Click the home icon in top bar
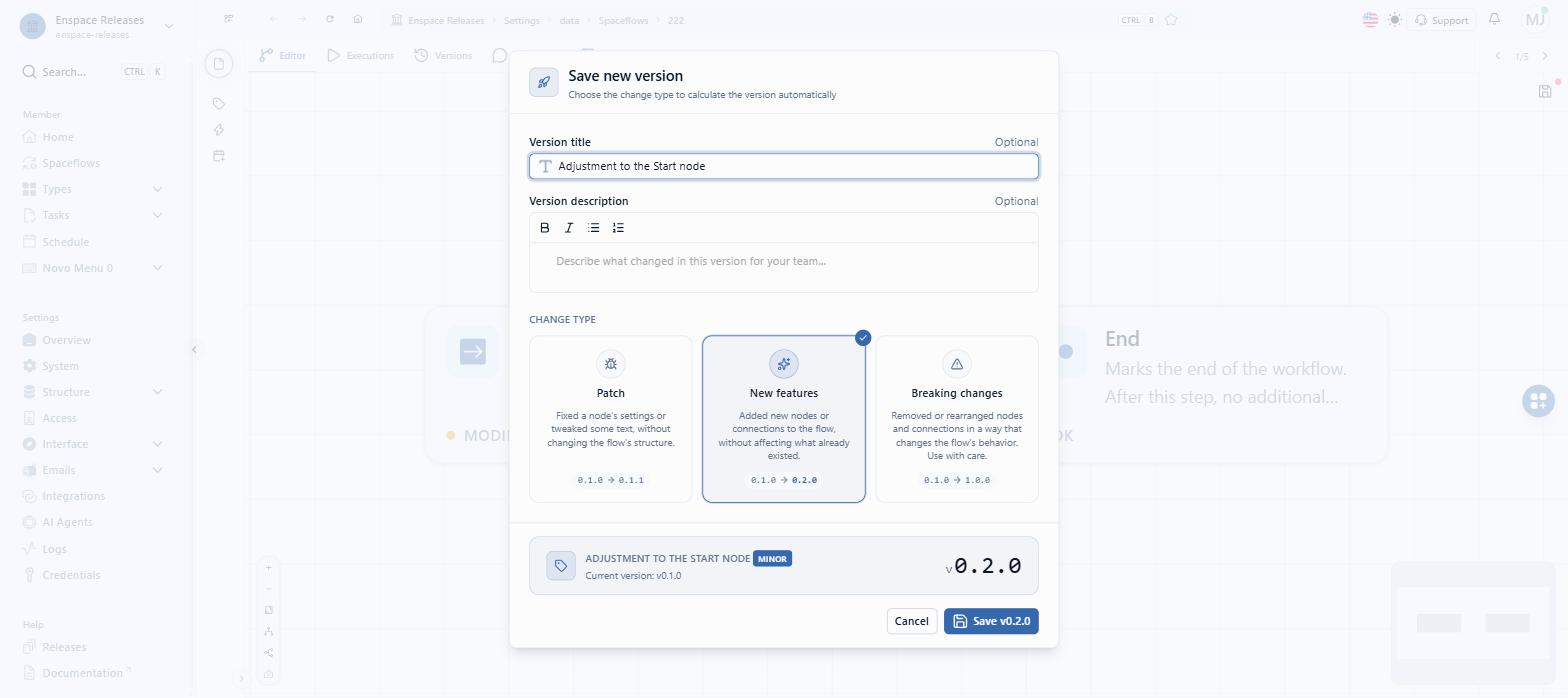1568x698 pixels. click(358, 19)
